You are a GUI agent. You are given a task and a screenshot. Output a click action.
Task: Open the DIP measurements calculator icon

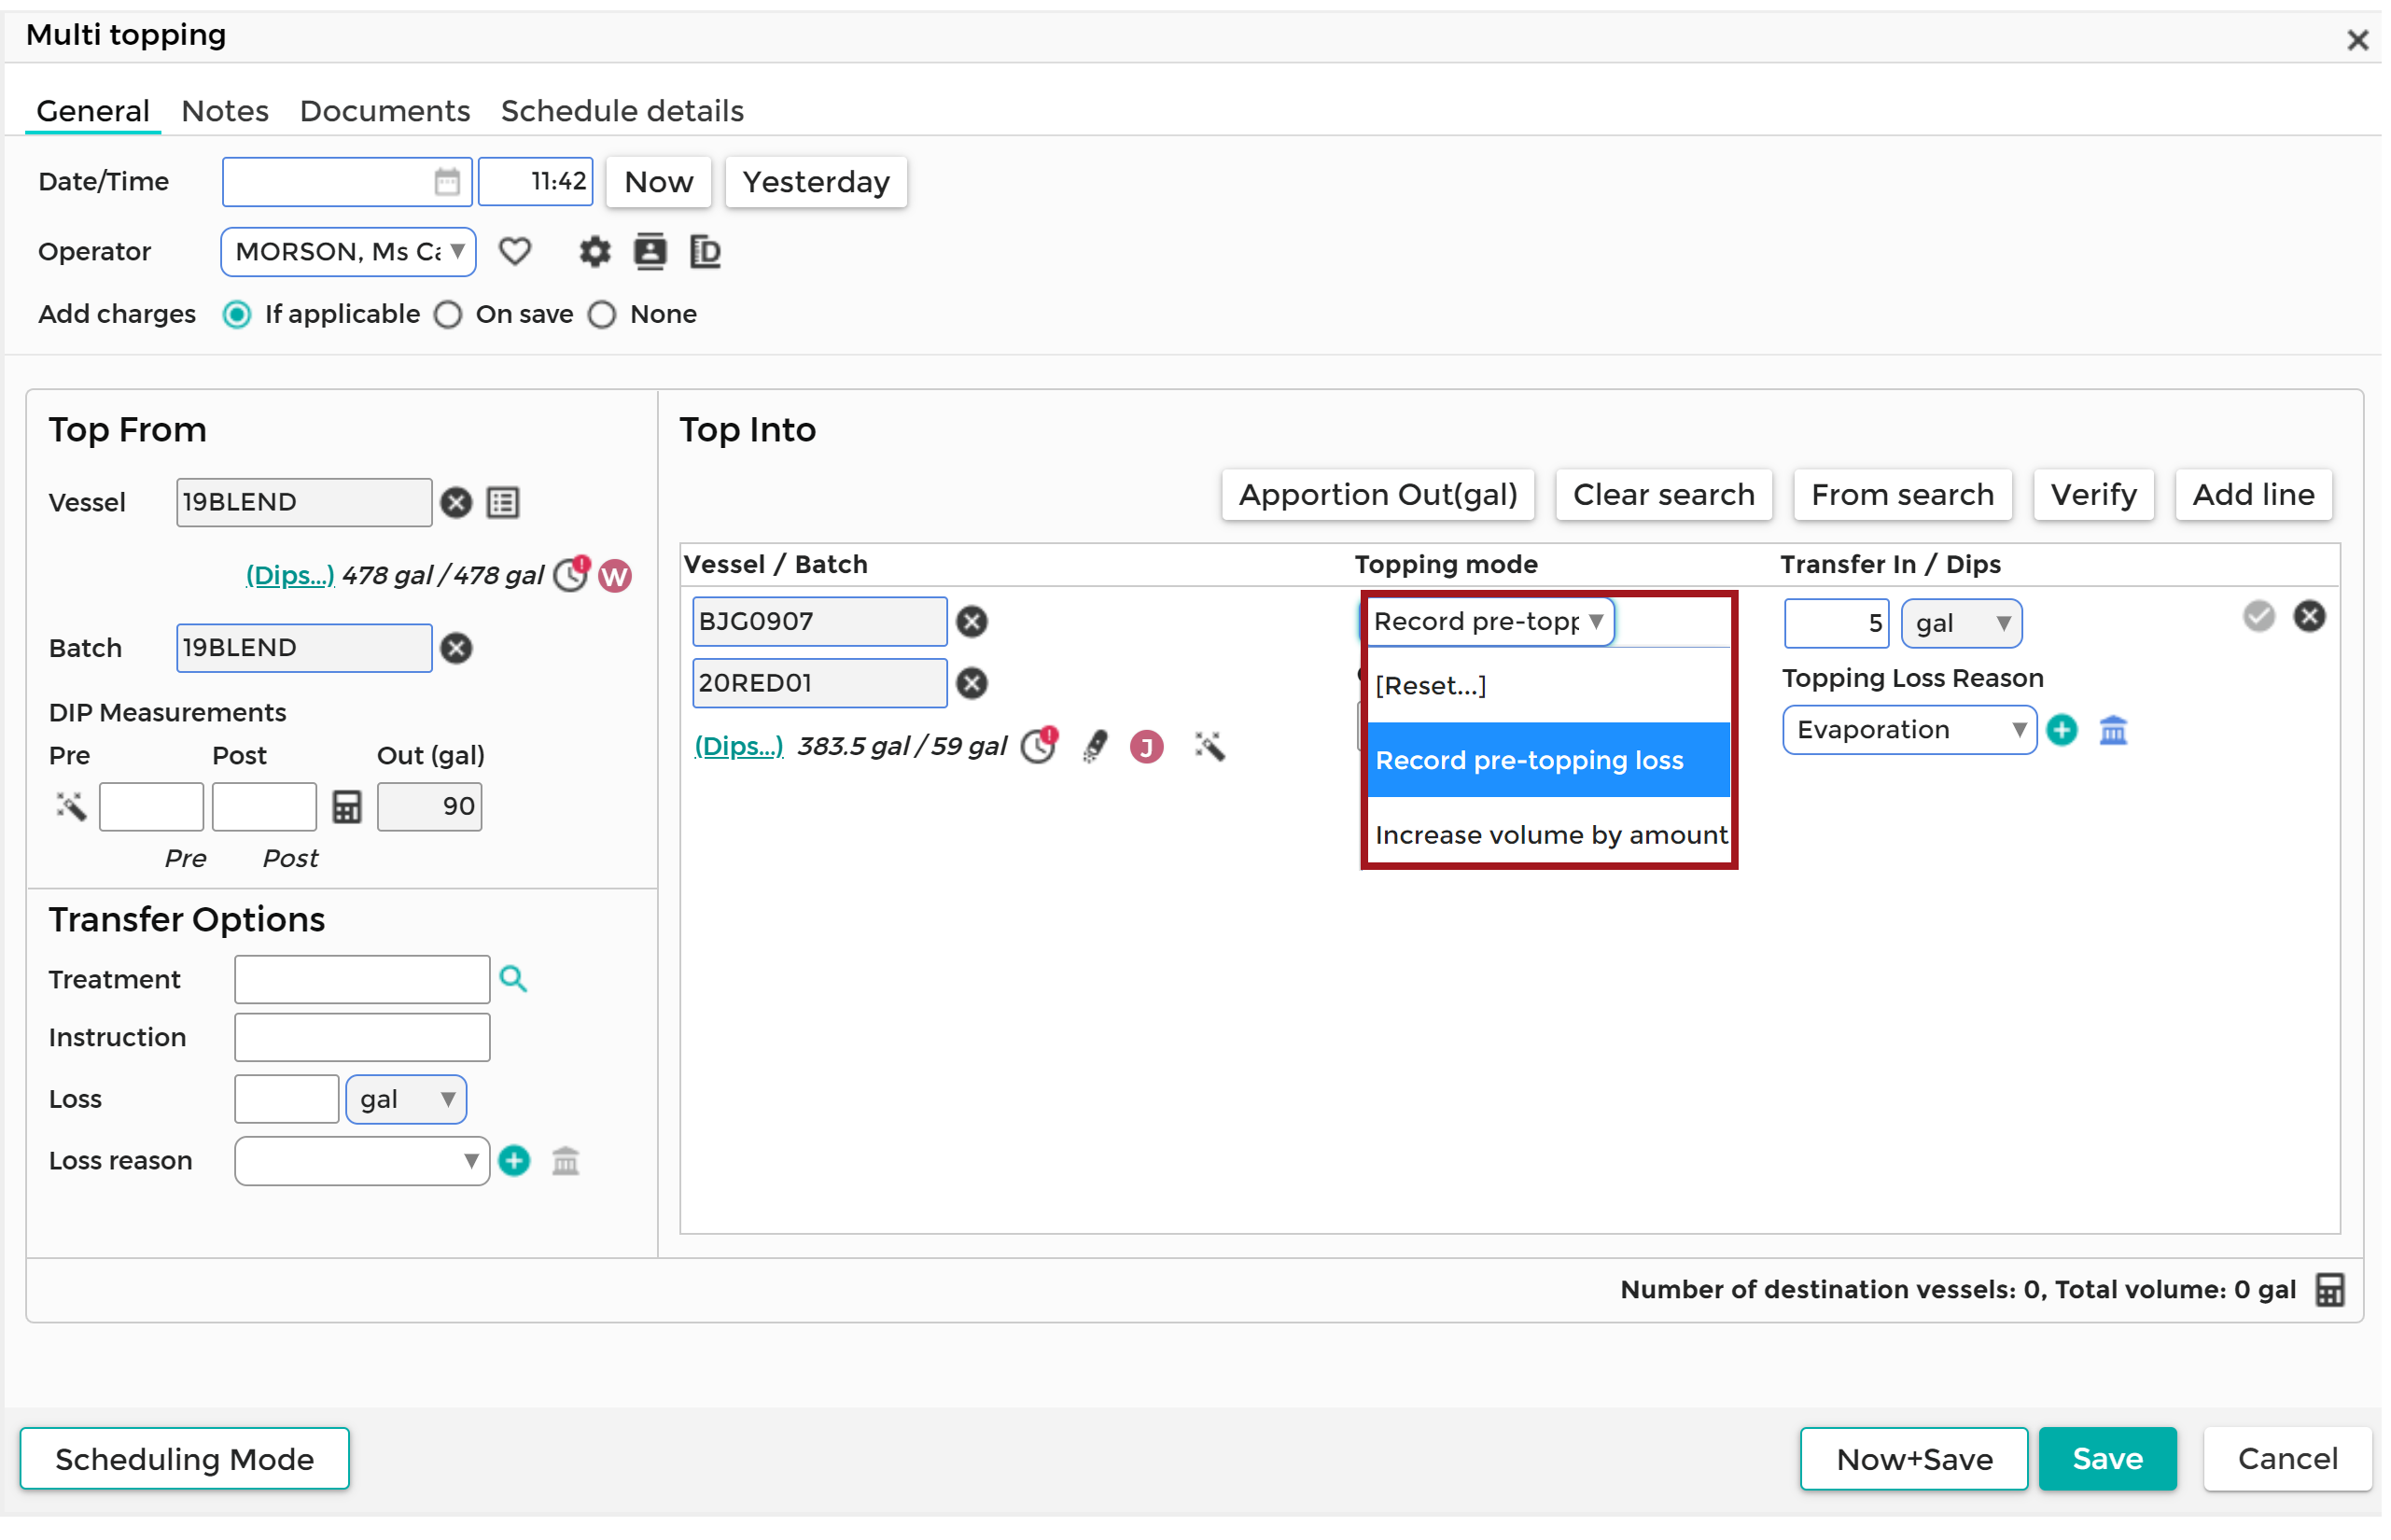[347, 808]
